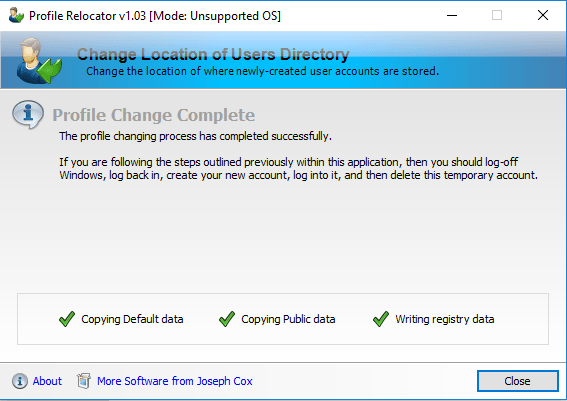Click the disabled maximize button
Image resolution: width=567 pixels, height=401 pixels.
click(x=497, y=15)
